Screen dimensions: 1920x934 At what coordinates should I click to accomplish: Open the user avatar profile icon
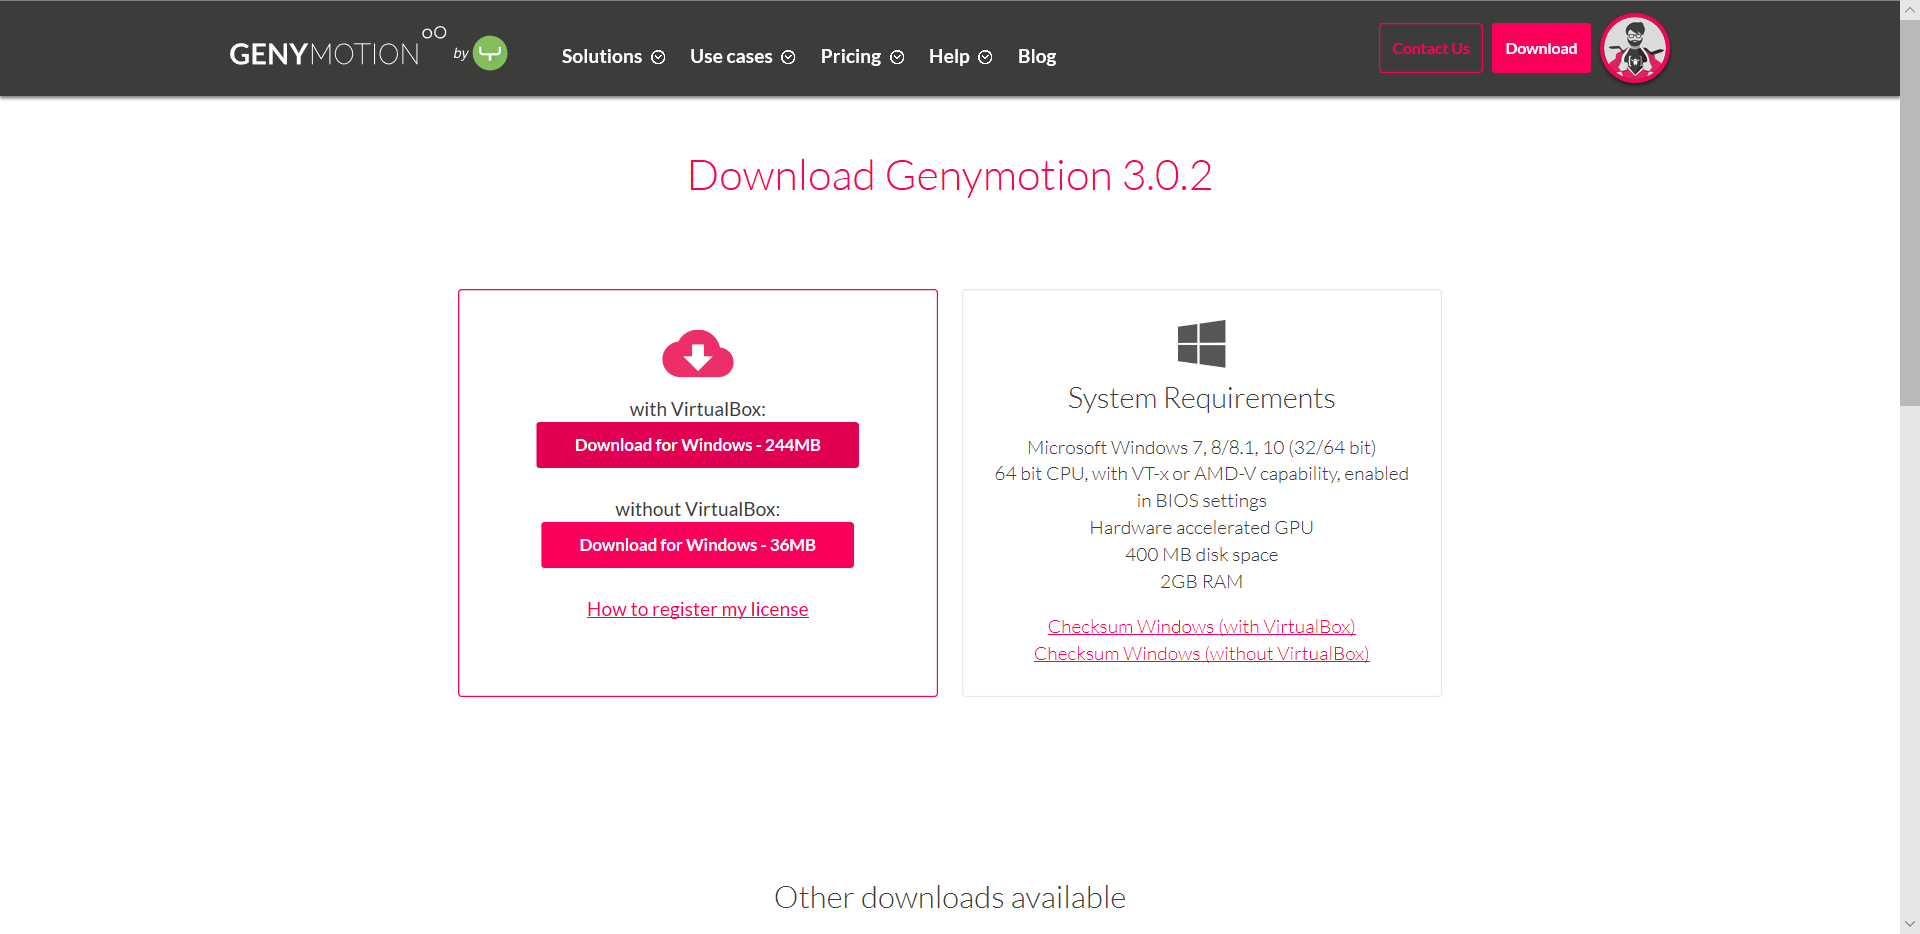[1635, 49]
